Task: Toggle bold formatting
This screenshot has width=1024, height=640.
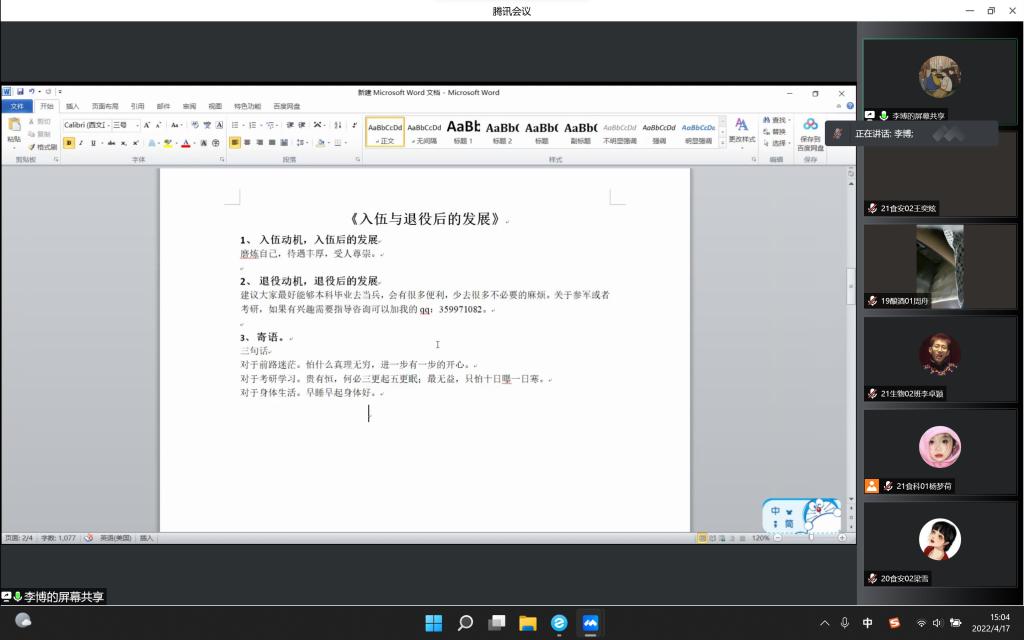Action: click(69, 143)
